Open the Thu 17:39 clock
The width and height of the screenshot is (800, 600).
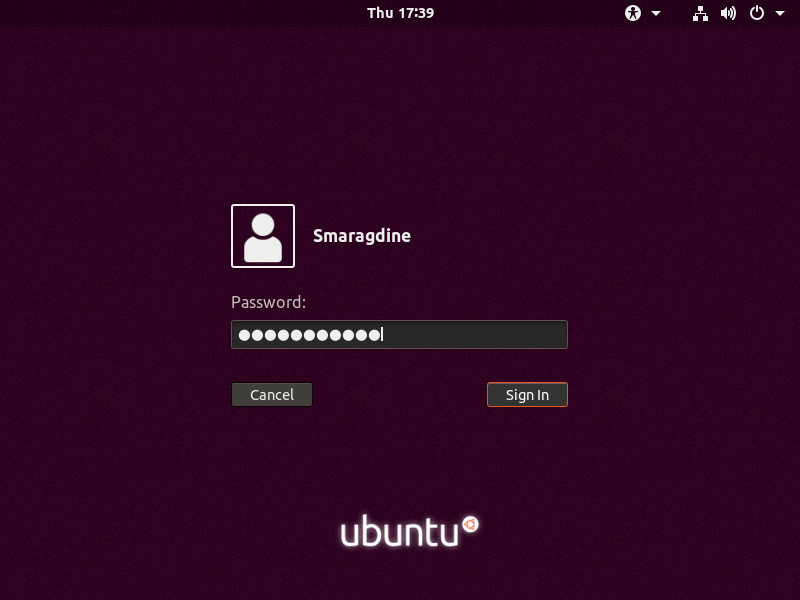pos(400,13)
